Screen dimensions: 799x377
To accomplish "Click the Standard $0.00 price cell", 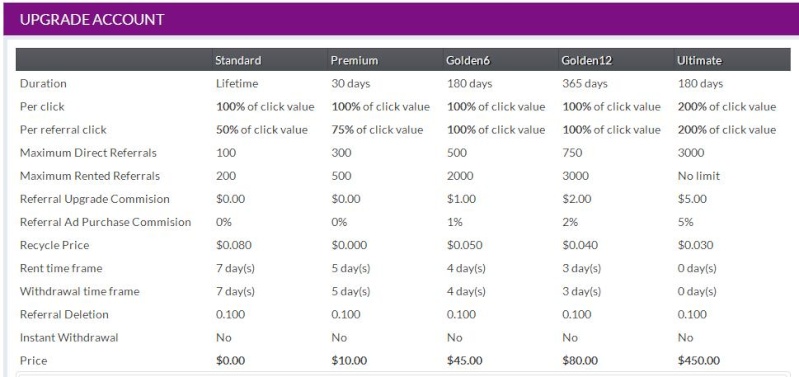I will click(x=230, y=361).
